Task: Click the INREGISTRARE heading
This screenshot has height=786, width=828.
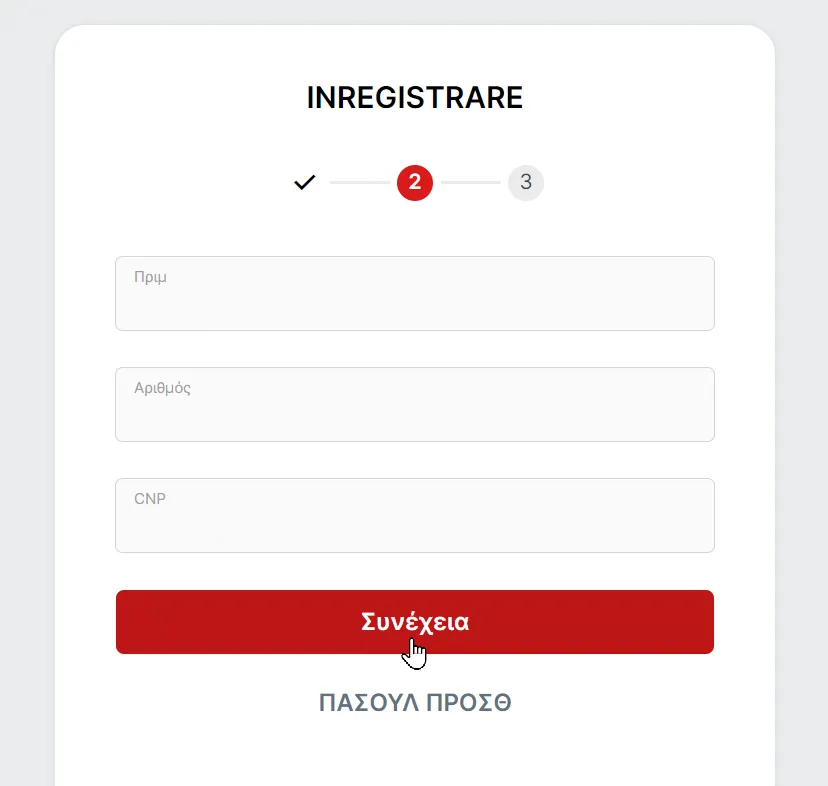Action: 415,97
